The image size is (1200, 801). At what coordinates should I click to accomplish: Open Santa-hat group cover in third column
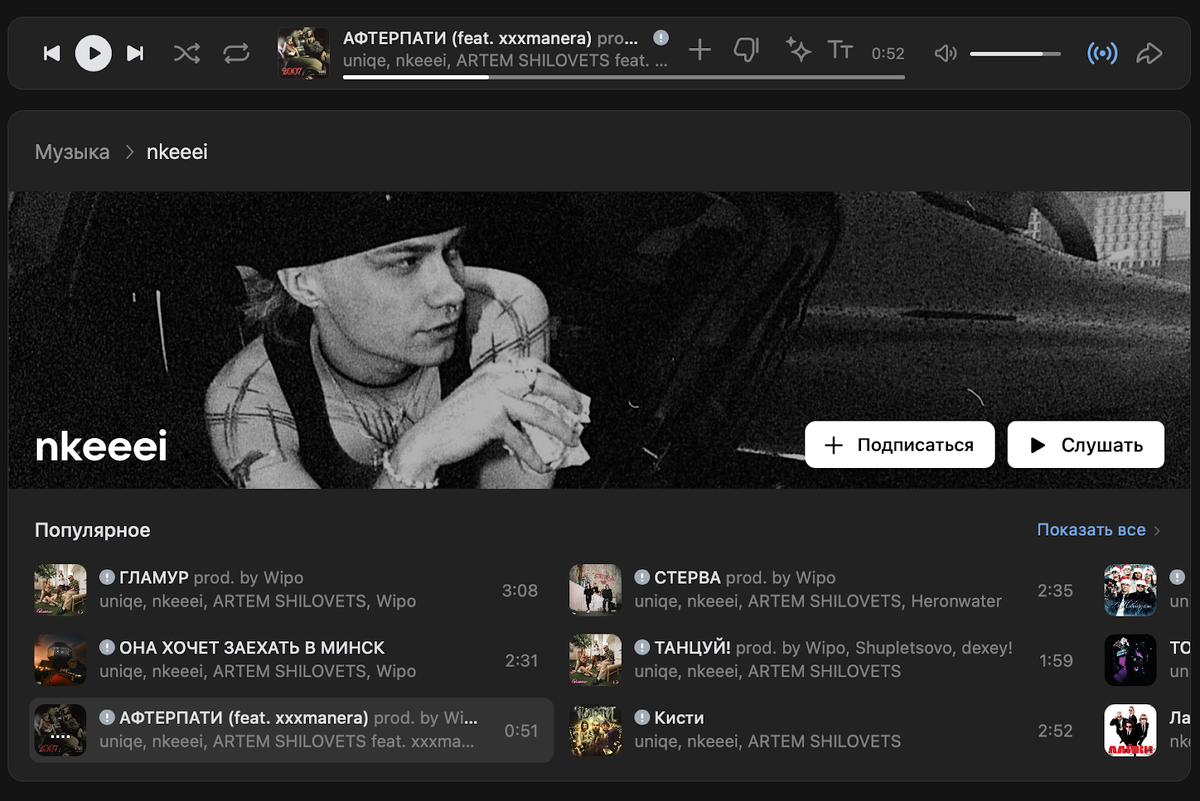[x=1130, y=590]
